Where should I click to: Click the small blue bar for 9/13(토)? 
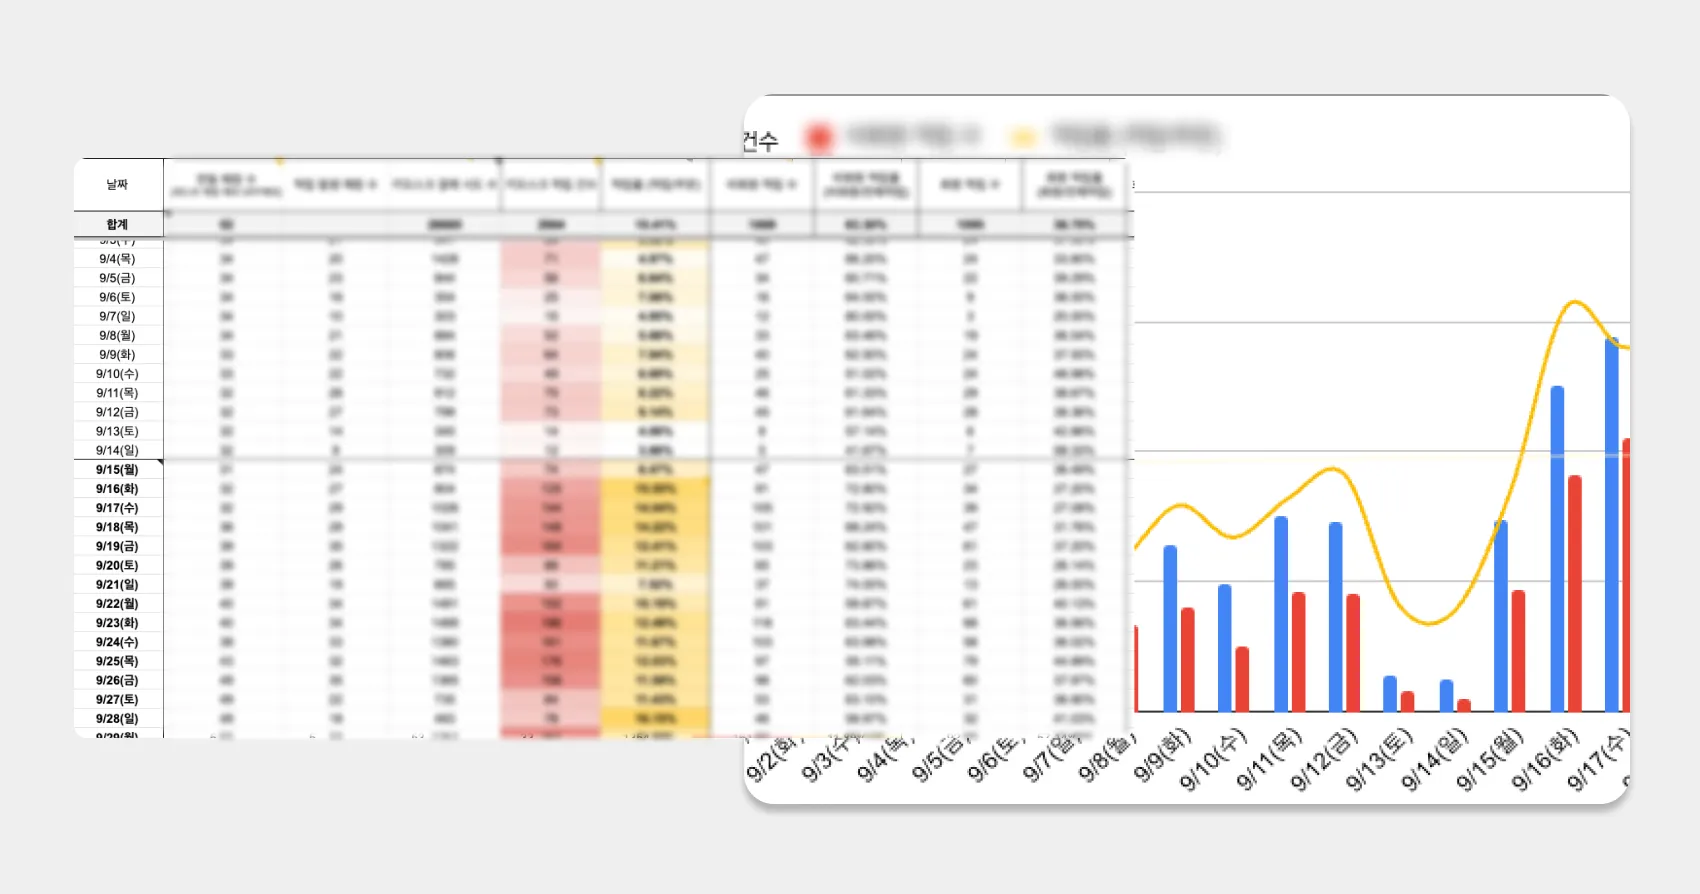point(1390,693)
